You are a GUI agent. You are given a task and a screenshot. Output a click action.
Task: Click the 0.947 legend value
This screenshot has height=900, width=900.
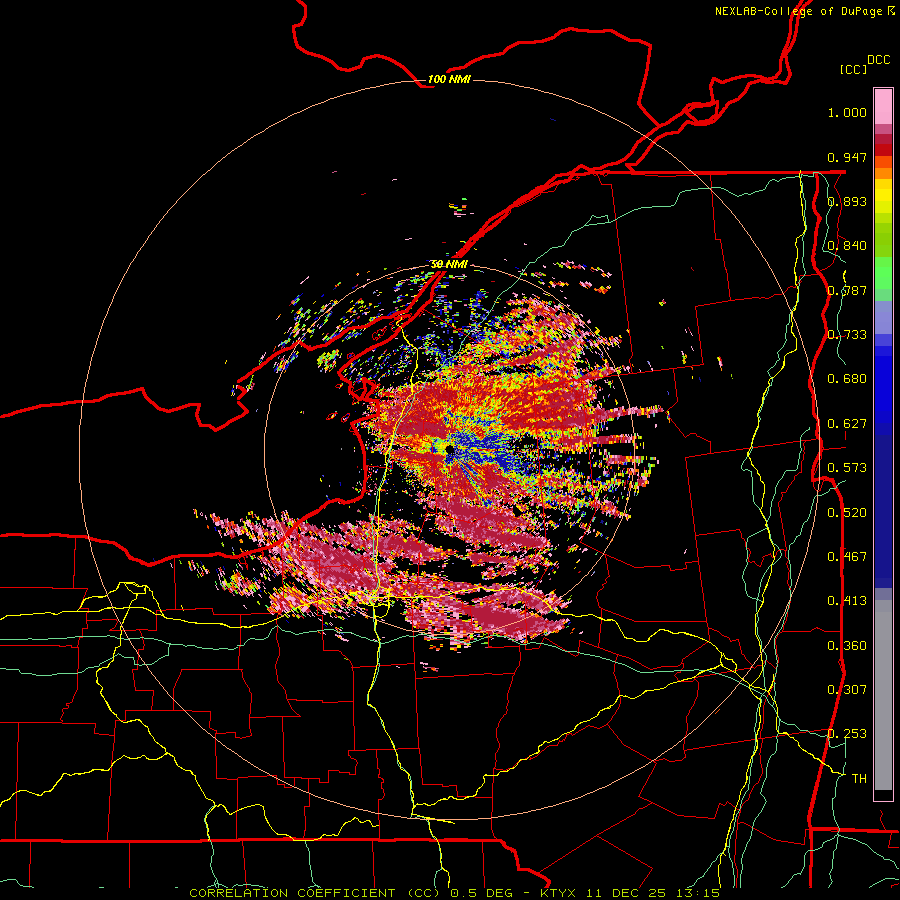pos(847,157)
